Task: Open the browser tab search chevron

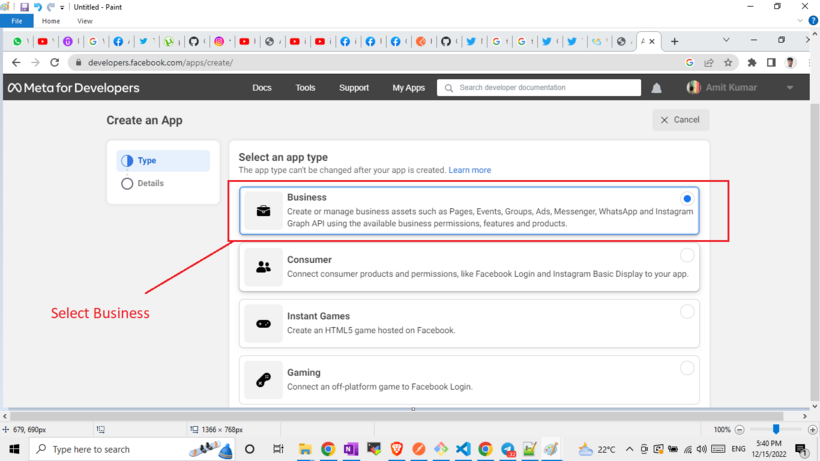Action: coord(726,41)
